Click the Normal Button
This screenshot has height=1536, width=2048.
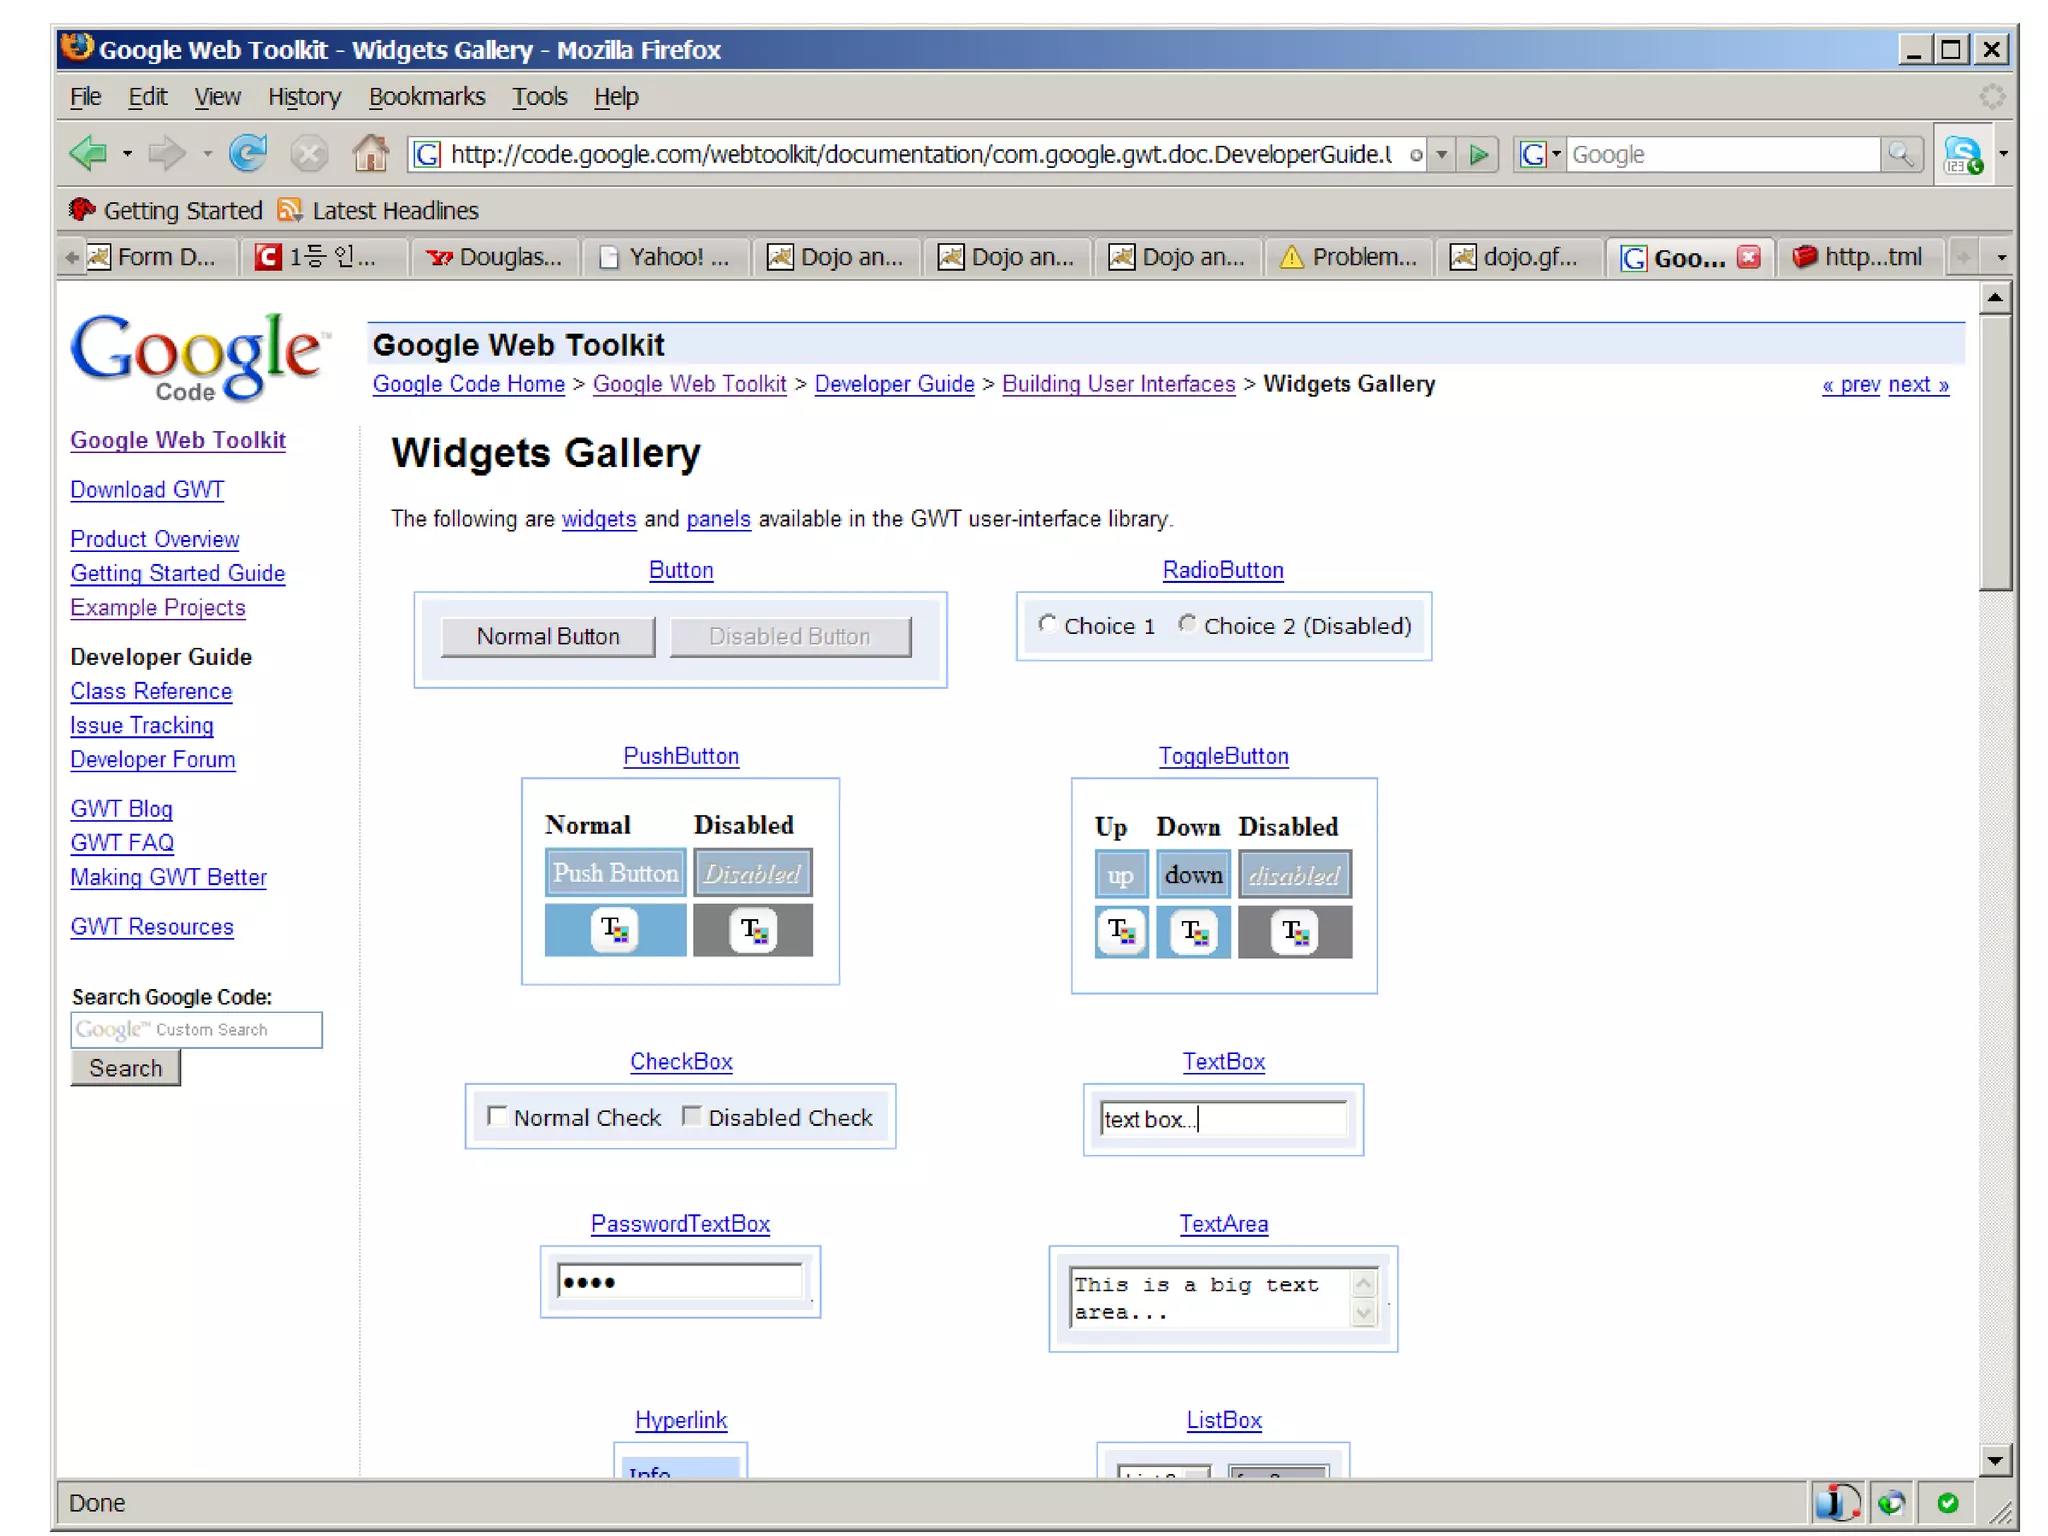tap(548, 636)
